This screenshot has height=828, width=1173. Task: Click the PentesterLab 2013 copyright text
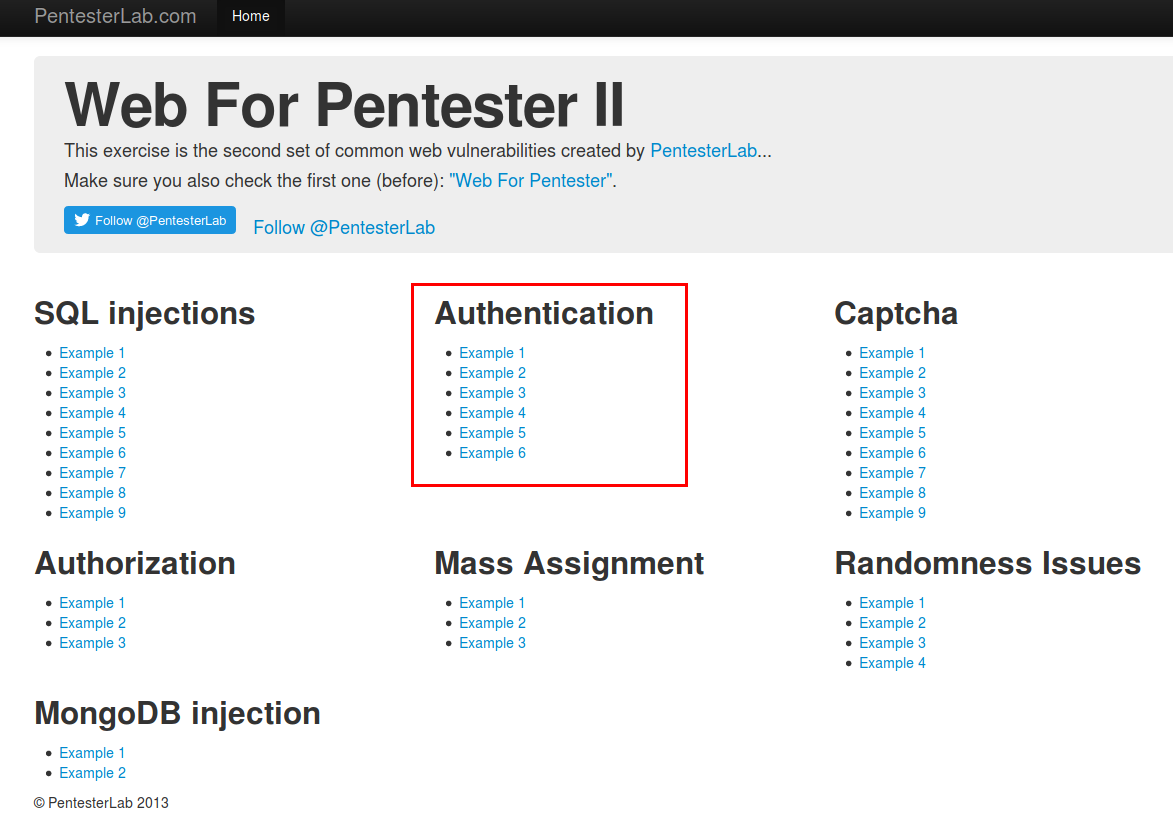click(x=99, y=802)
